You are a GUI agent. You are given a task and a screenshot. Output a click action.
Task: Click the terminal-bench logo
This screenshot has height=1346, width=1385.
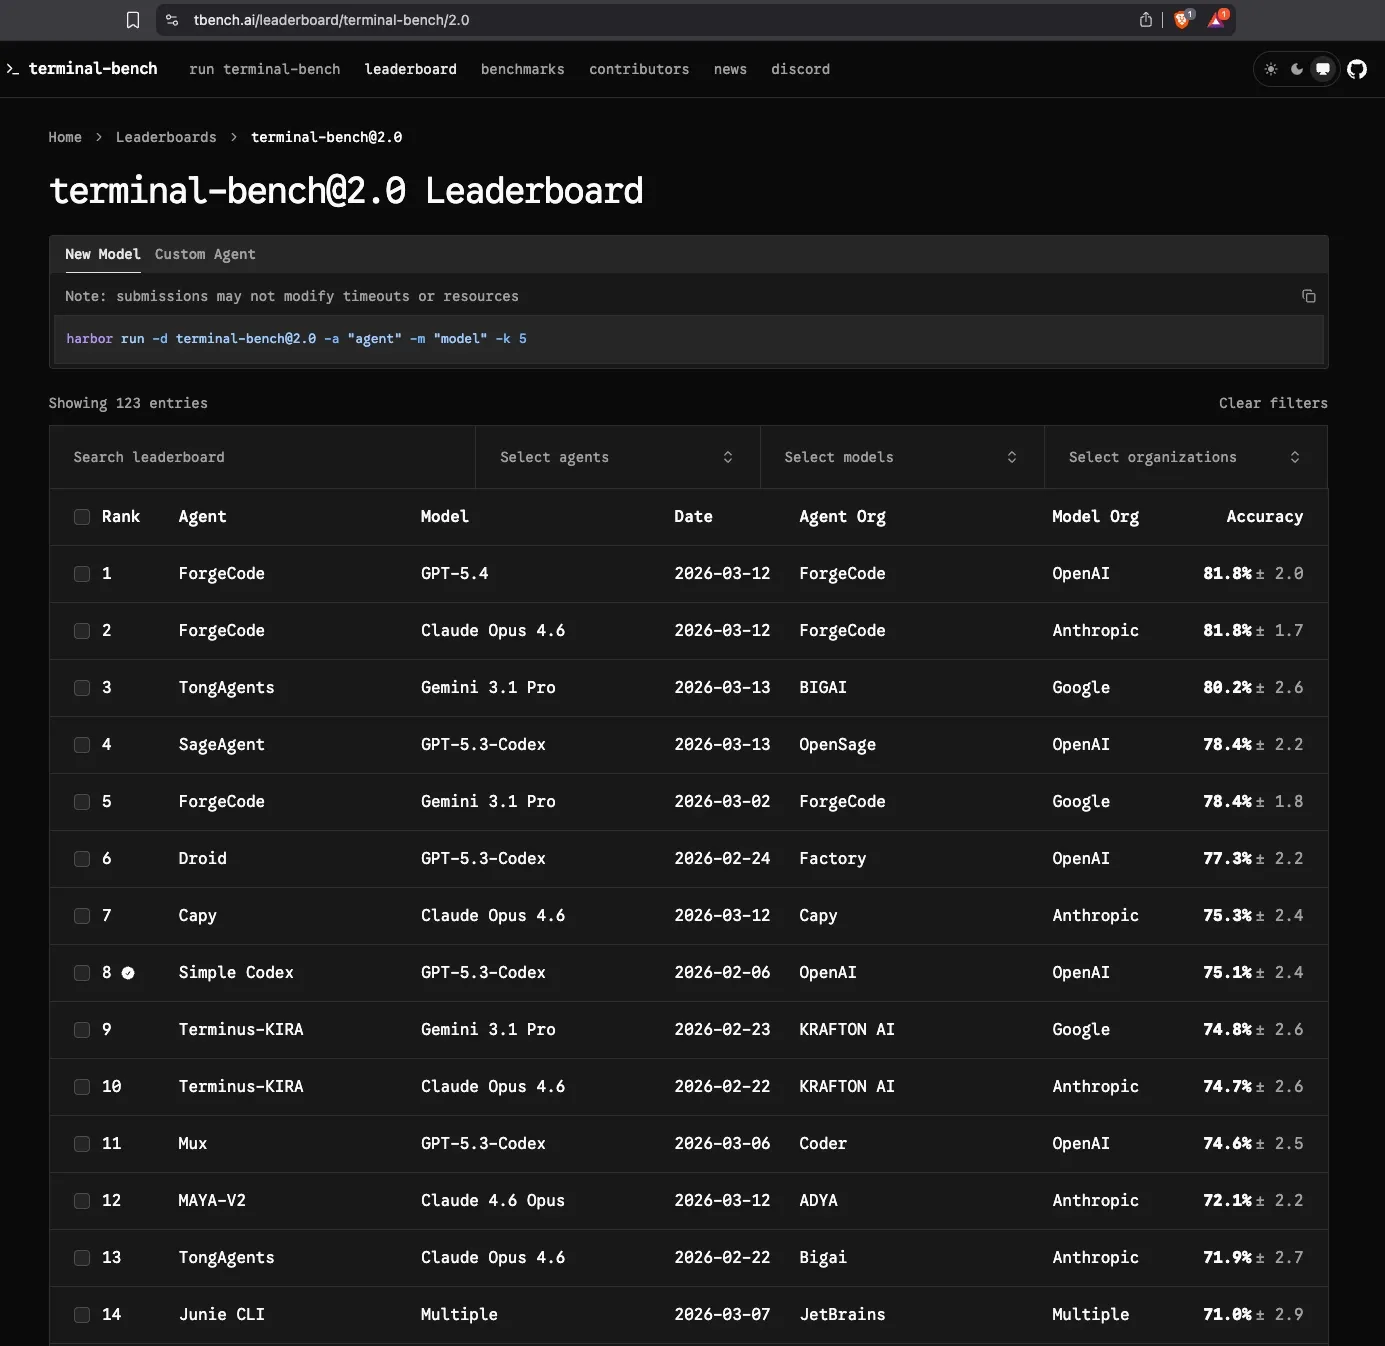tap(82, 69)
